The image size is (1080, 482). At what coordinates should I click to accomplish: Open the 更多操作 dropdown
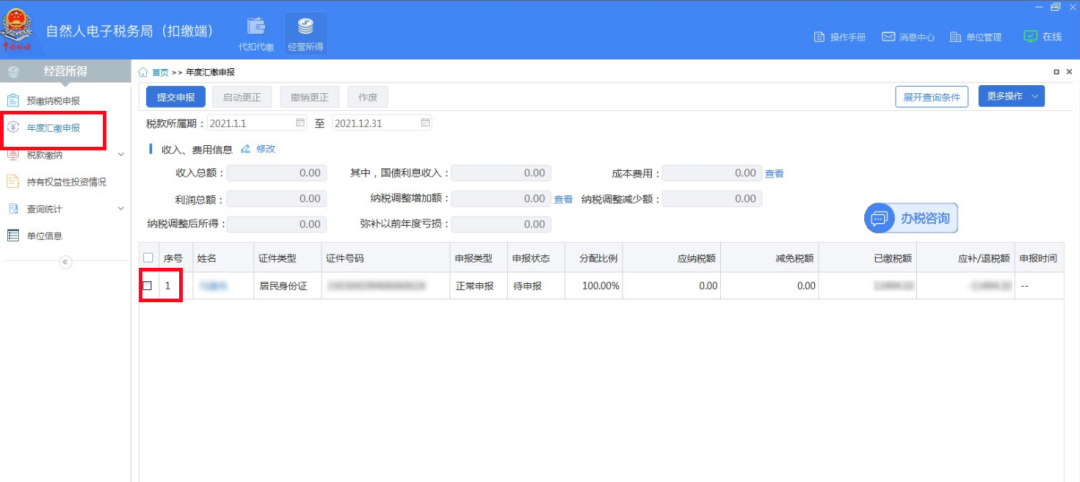pyautogui.click(x=1010, y=96)
